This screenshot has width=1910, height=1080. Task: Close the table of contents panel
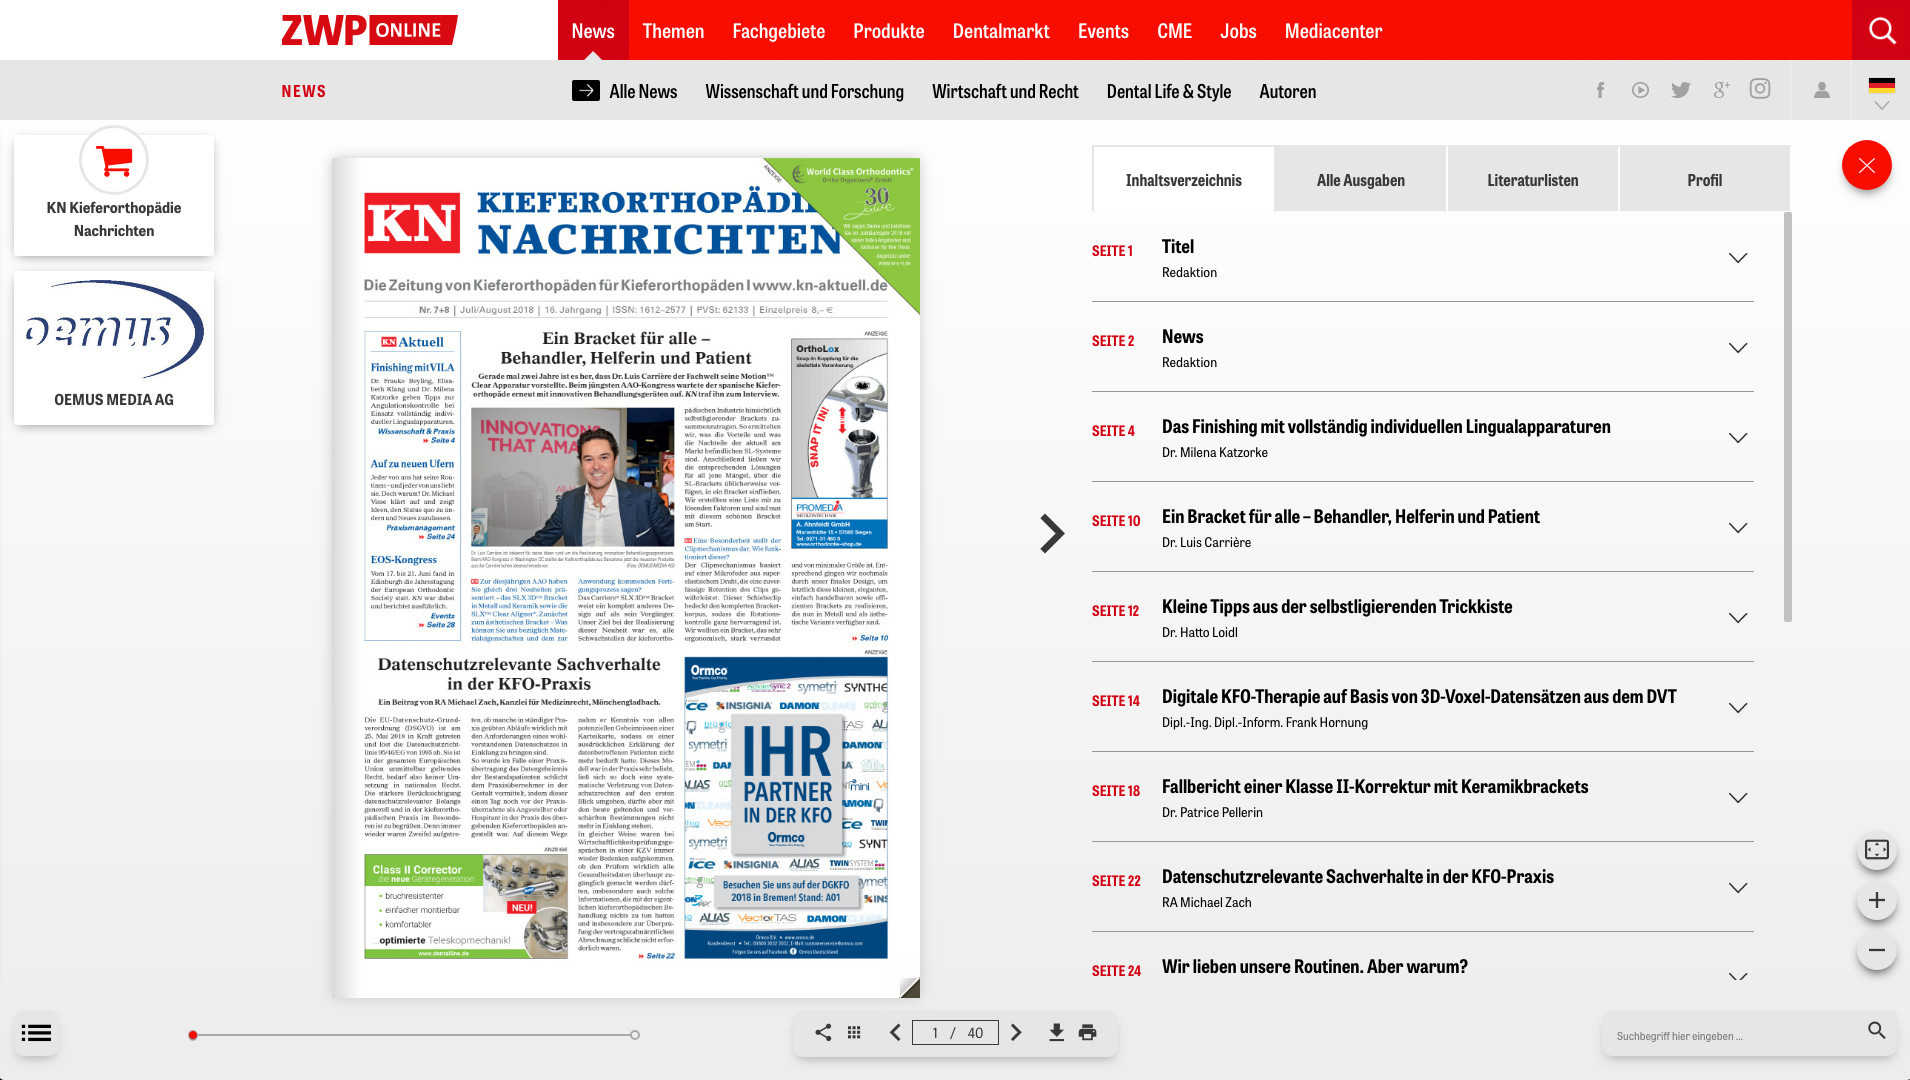(x=1867, y=165)
